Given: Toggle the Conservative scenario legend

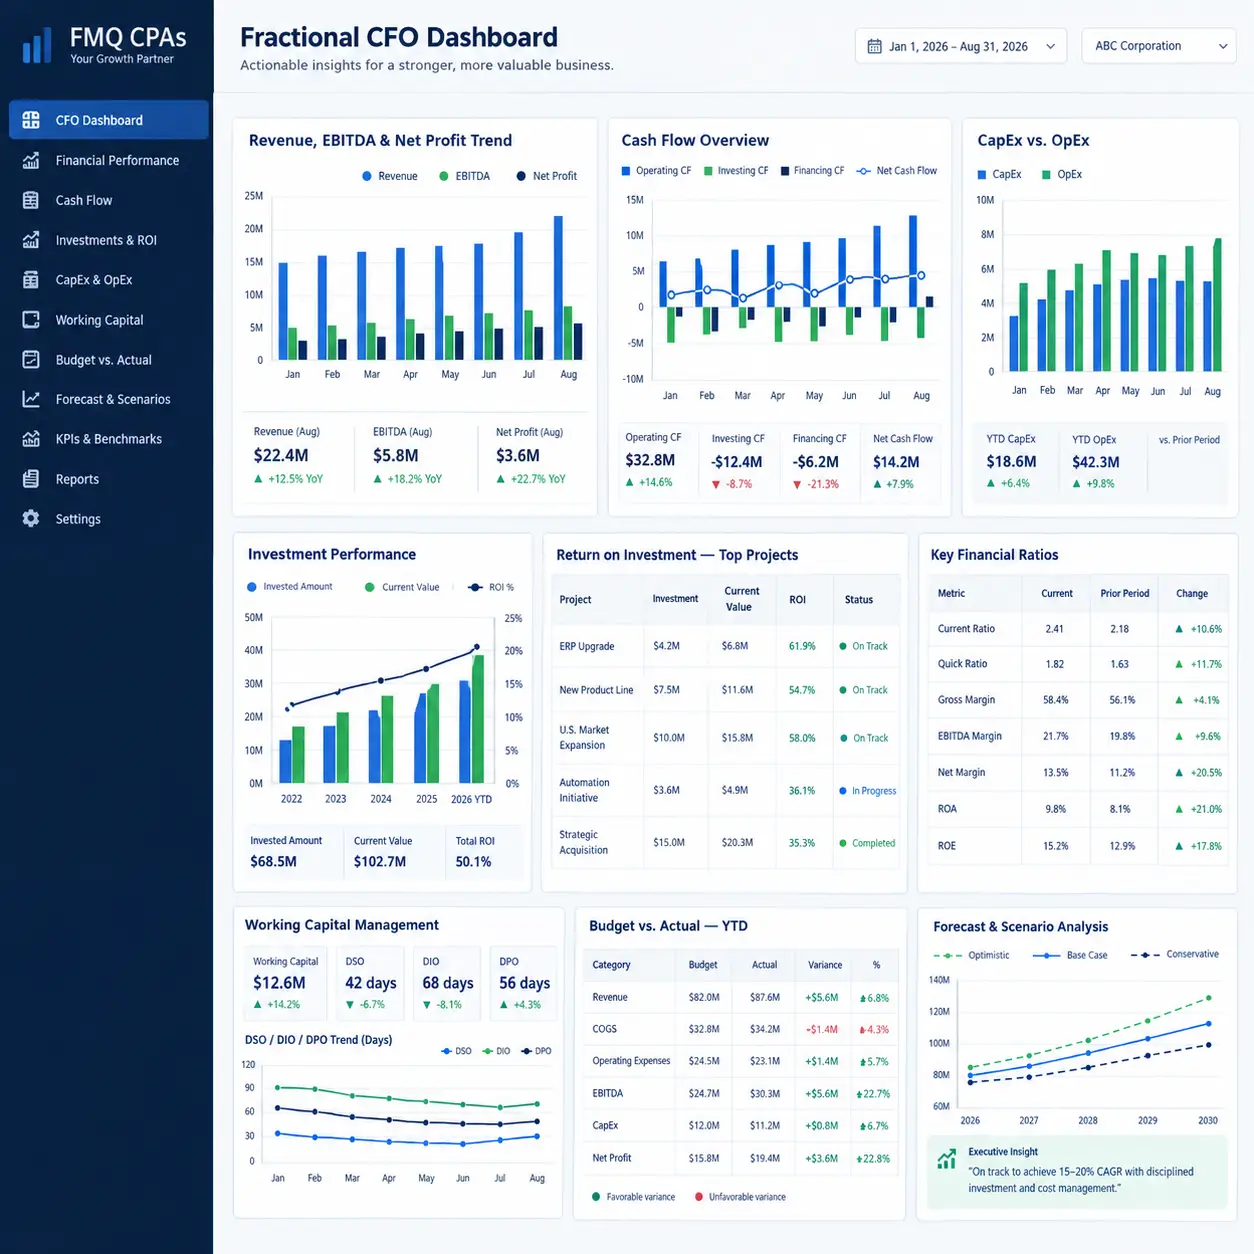Looking at the screenshot, I should [1175, 954].
